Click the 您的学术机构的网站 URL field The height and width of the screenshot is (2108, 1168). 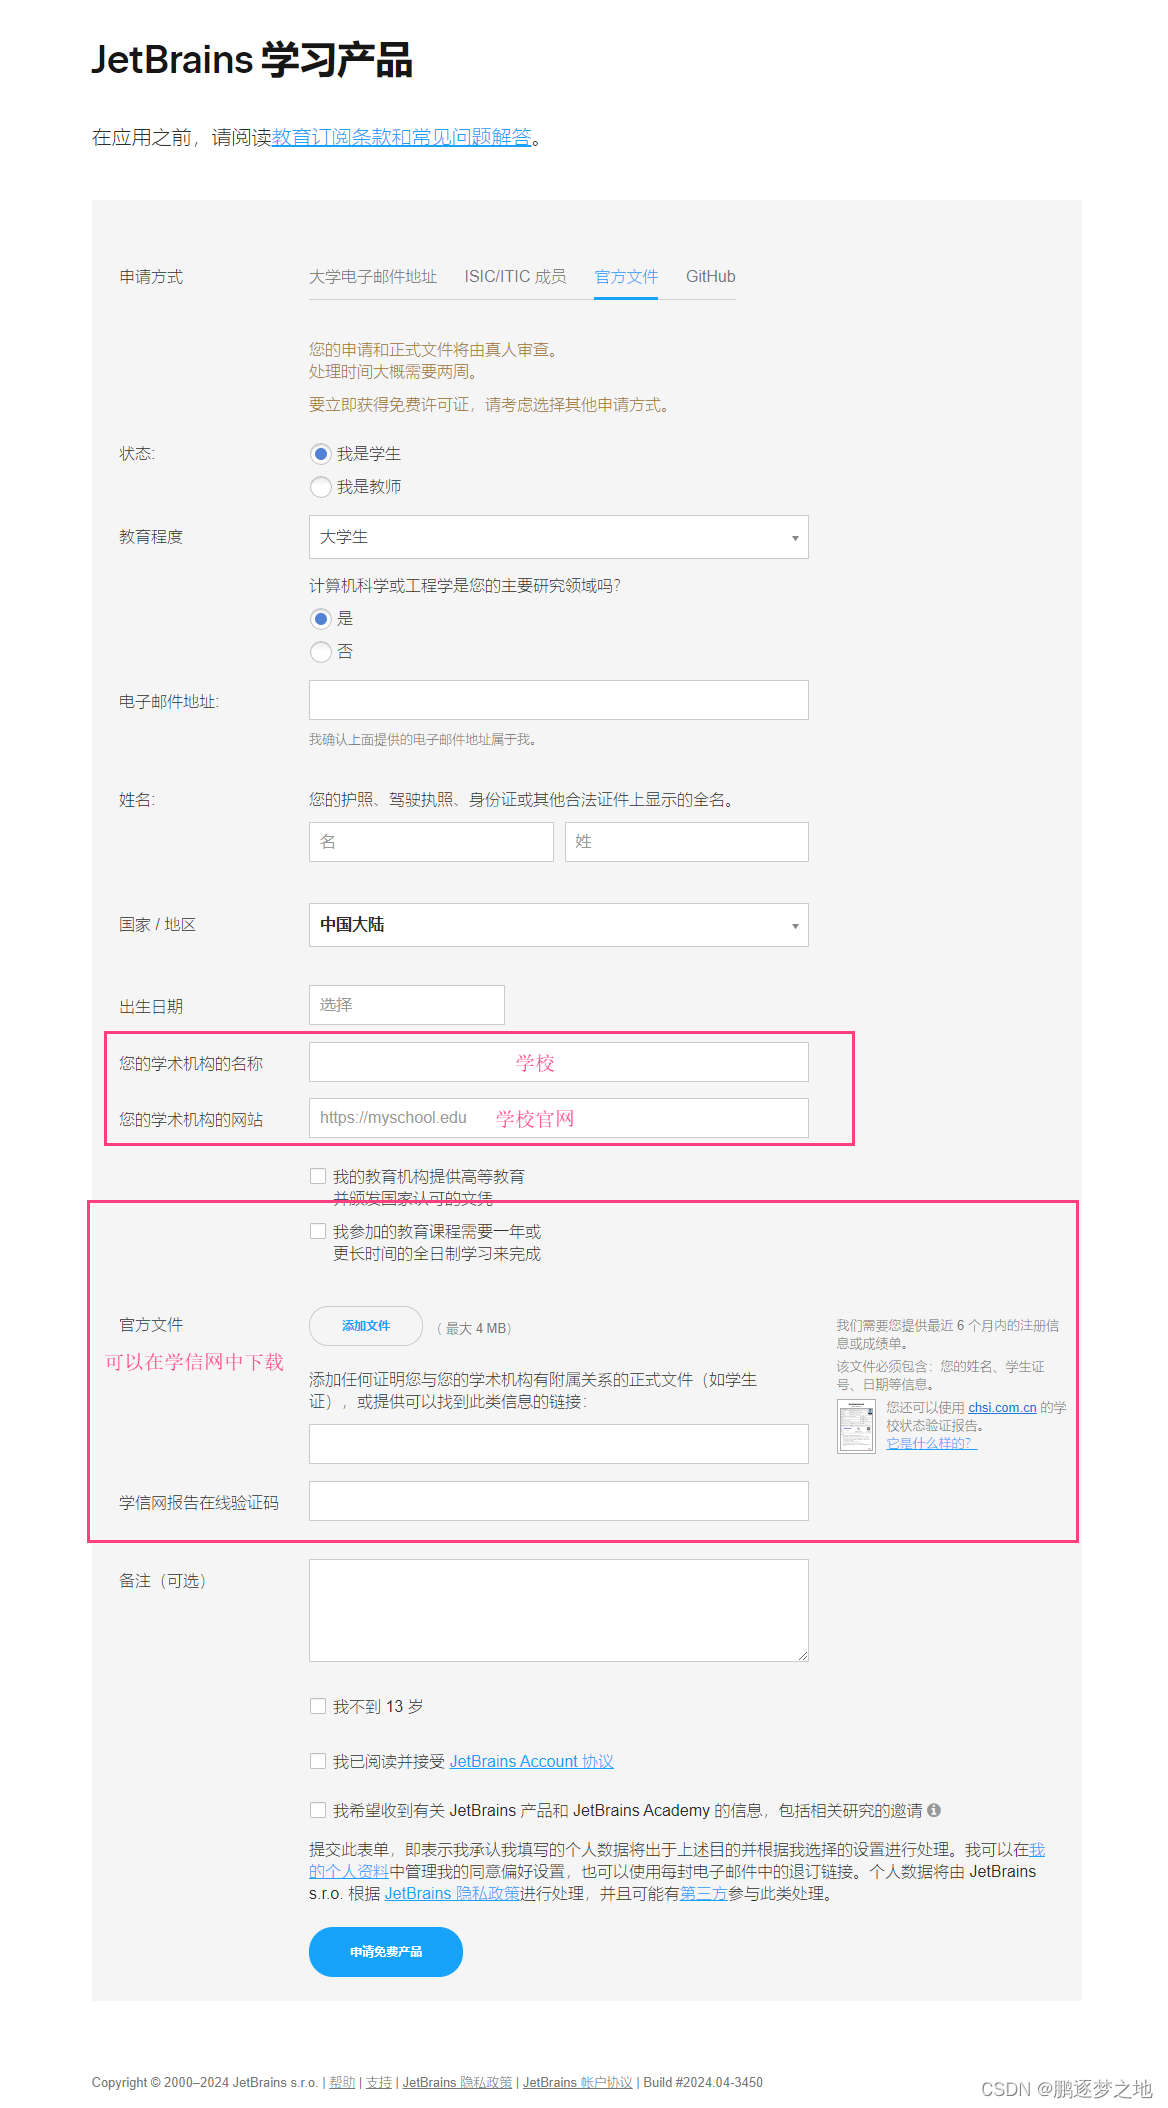(x=558, y=1118)
